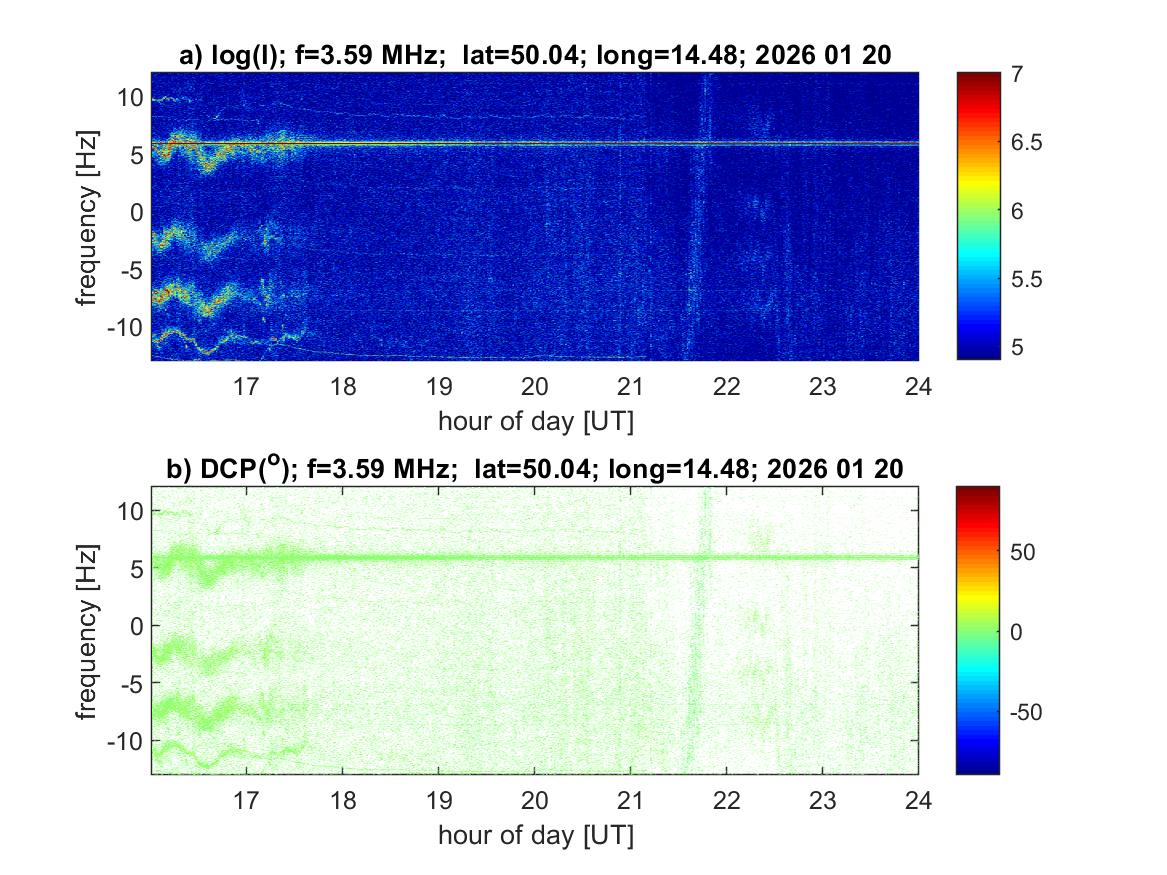Click the 0 frequency tick on the bottom plot

(x=135, y=626)
